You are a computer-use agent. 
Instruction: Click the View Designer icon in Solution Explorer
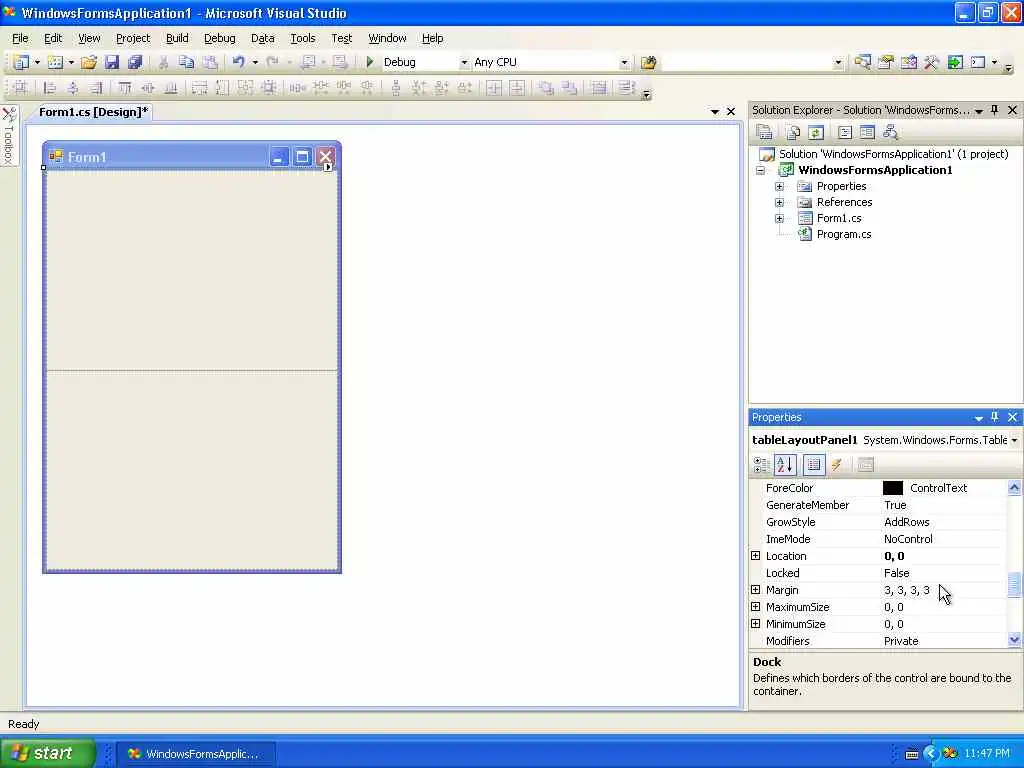867,133
